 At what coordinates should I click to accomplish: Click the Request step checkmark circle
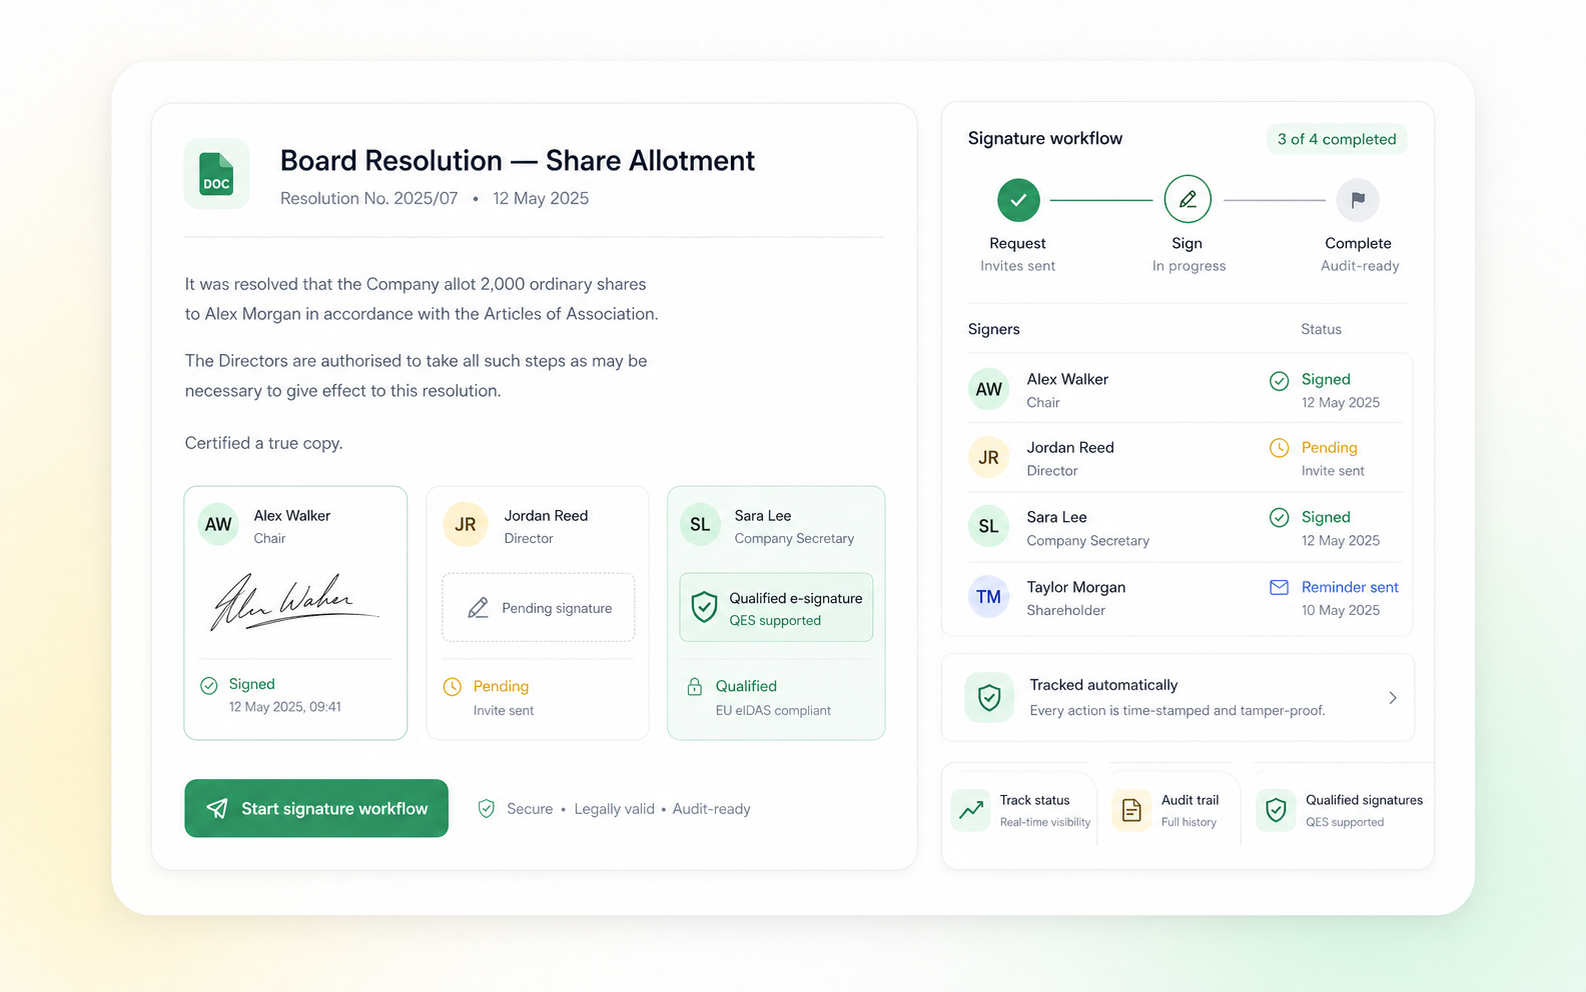1018,200
